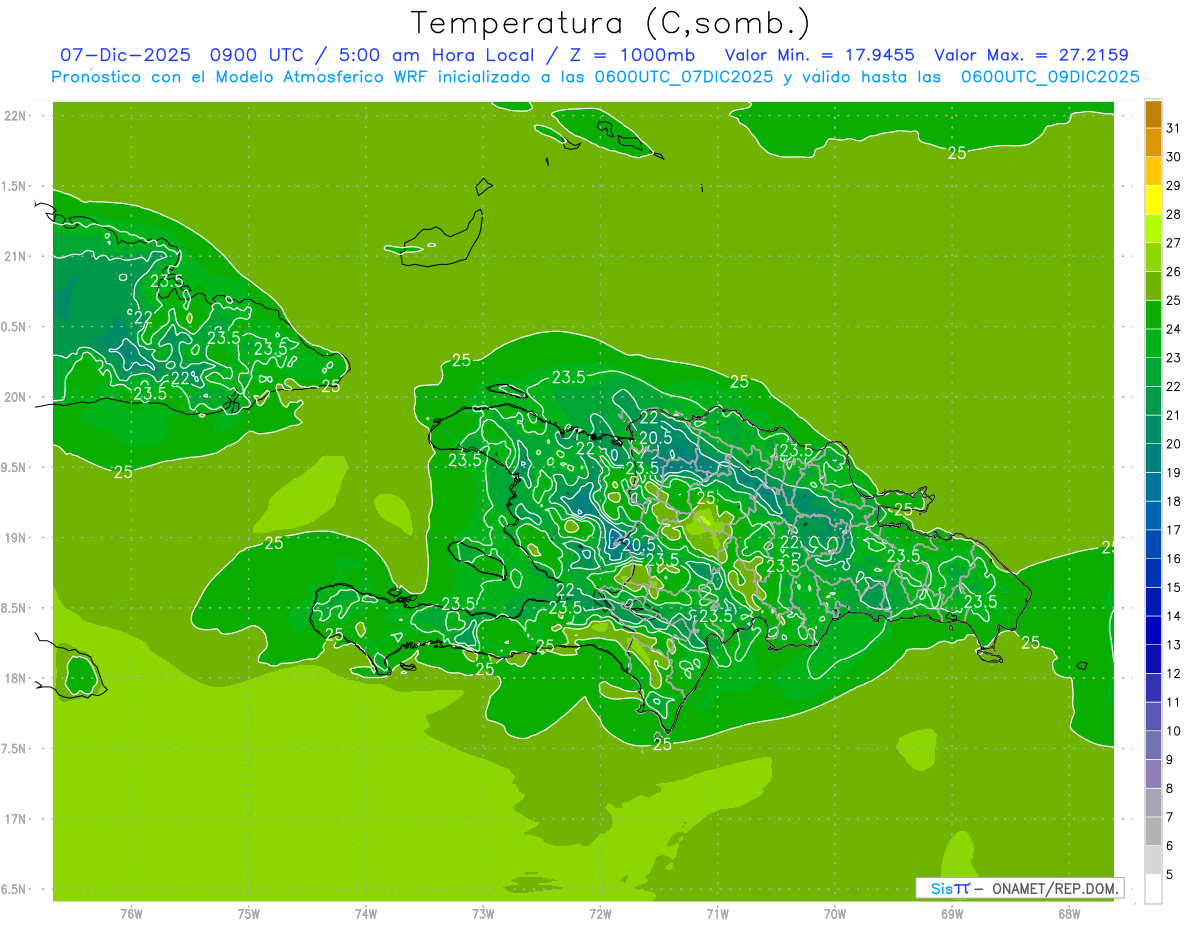Open the ONAMET/REP.DOM. watermark link
Screen dimensions: 1200x927
[x=1053, y=888]
